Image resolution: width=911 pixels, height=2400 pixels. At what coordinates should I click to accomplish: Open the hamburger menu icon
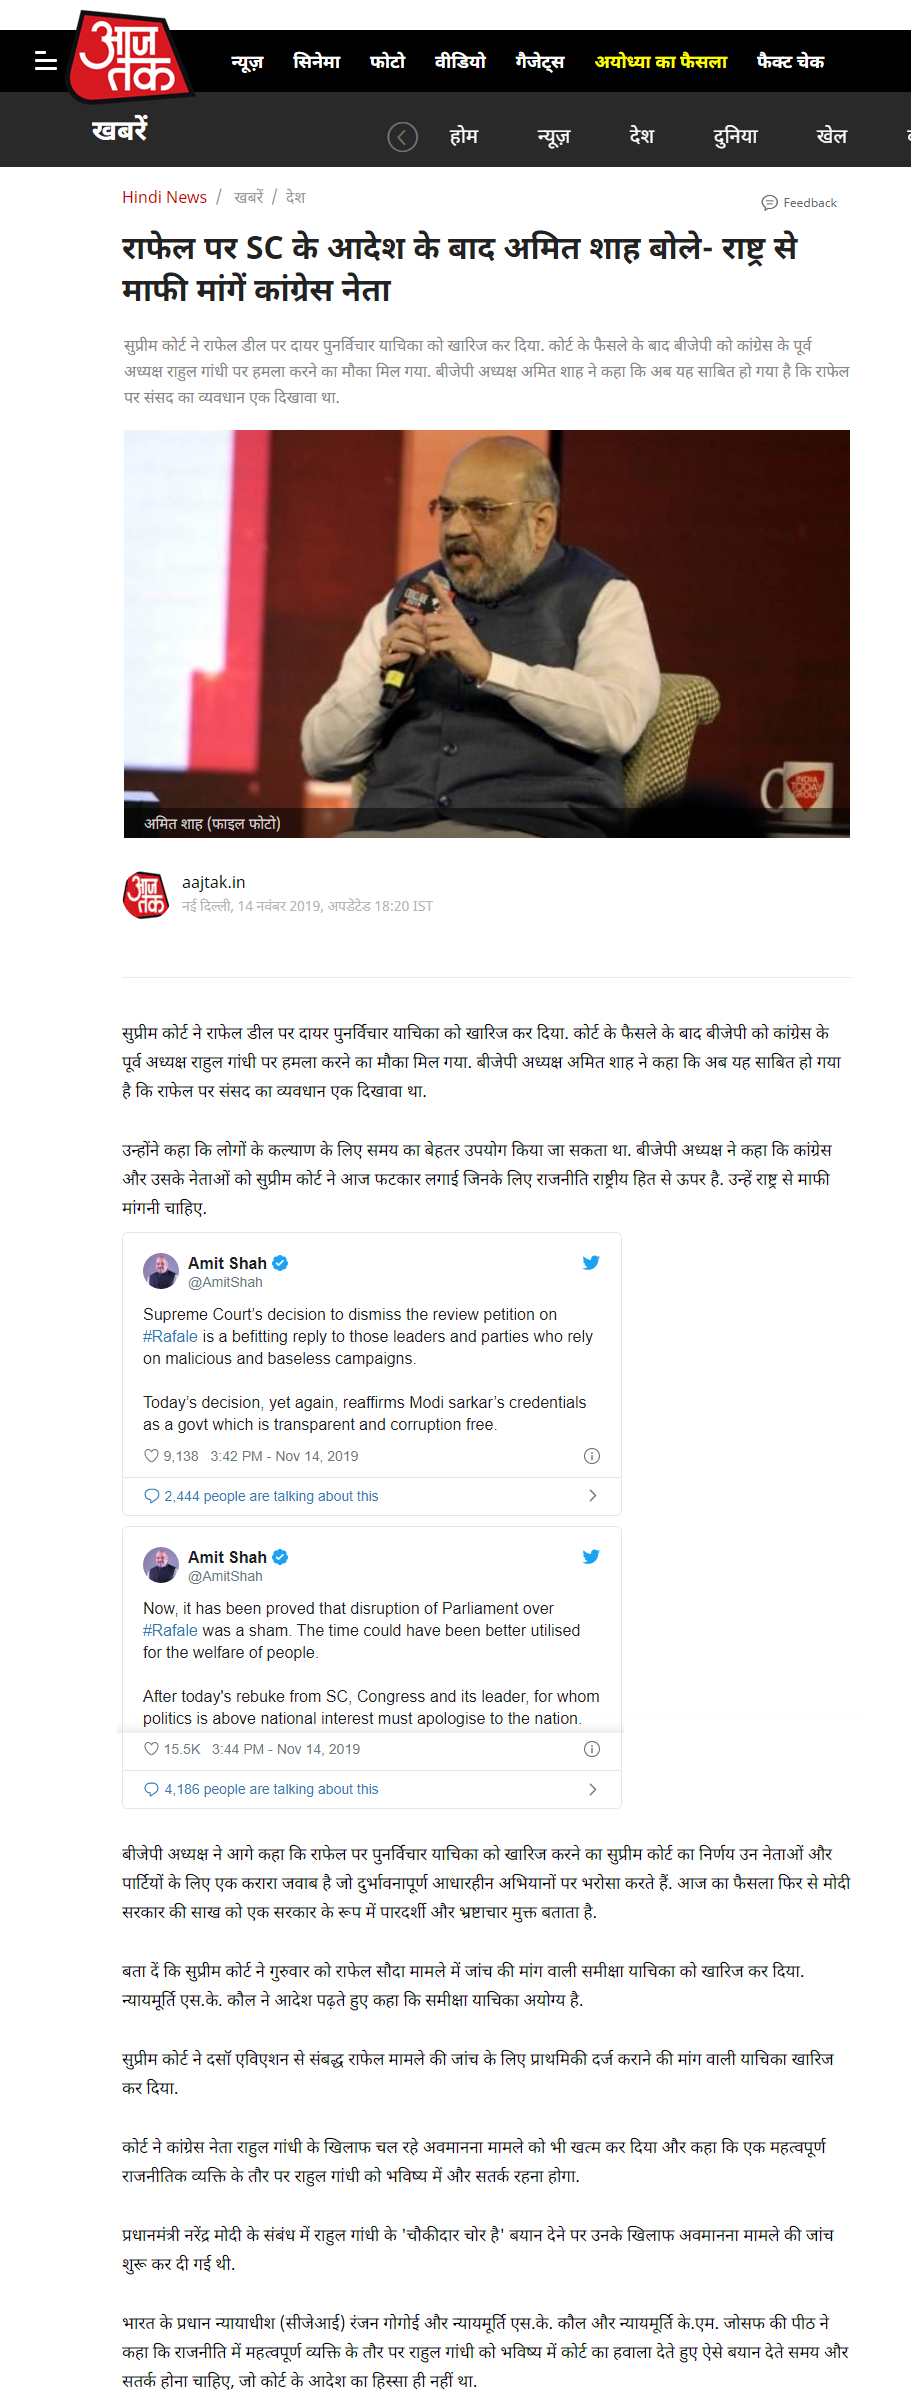(x=46, y=61)
